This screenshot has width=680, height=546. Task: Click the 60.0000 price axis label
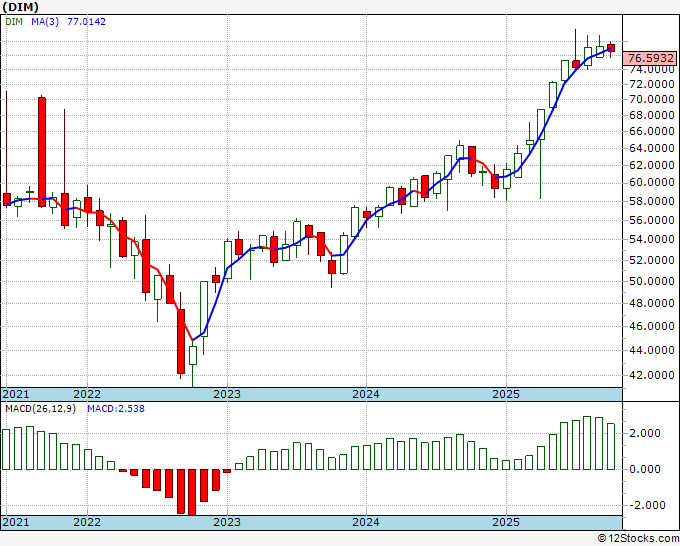652,183
